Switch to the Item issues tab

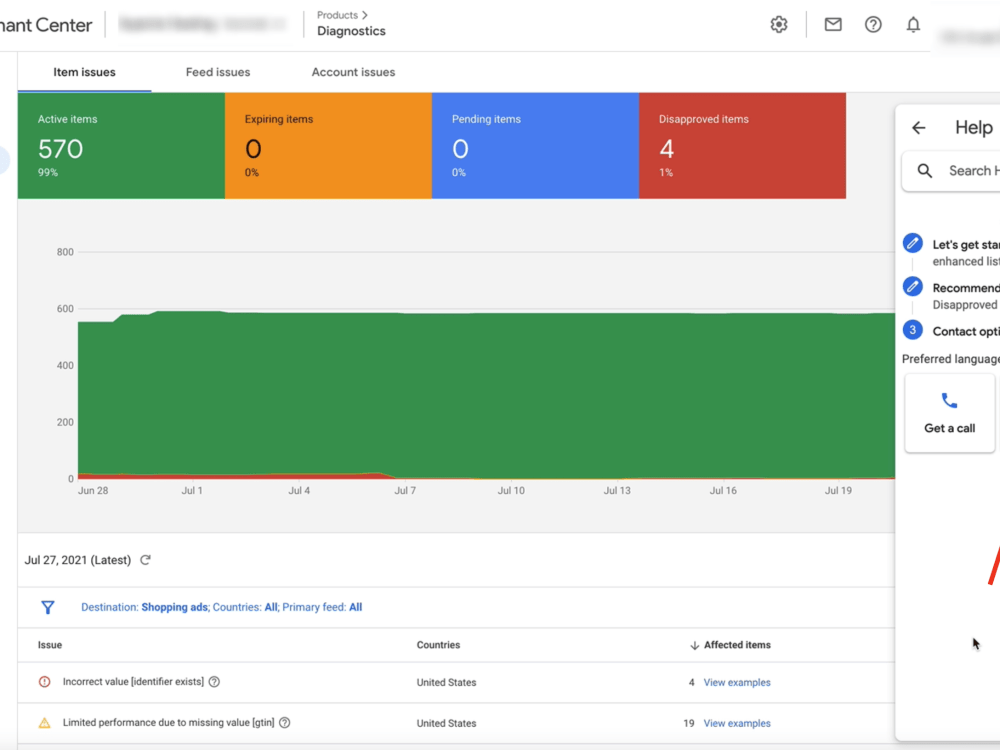click(84, 72)
